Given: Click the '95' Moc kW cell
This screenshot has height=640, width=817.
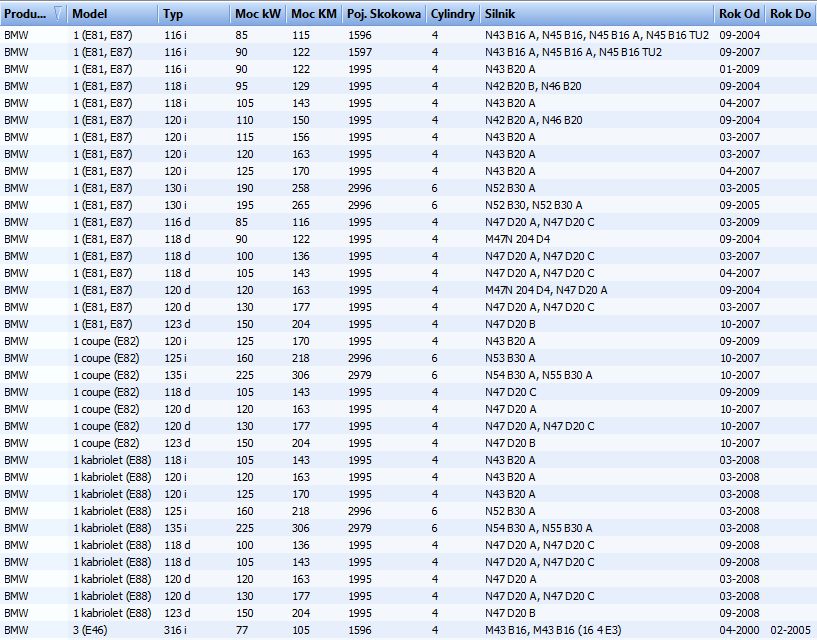Looking at the screenshot, I should pyautogui.click(x=241, y=86).
